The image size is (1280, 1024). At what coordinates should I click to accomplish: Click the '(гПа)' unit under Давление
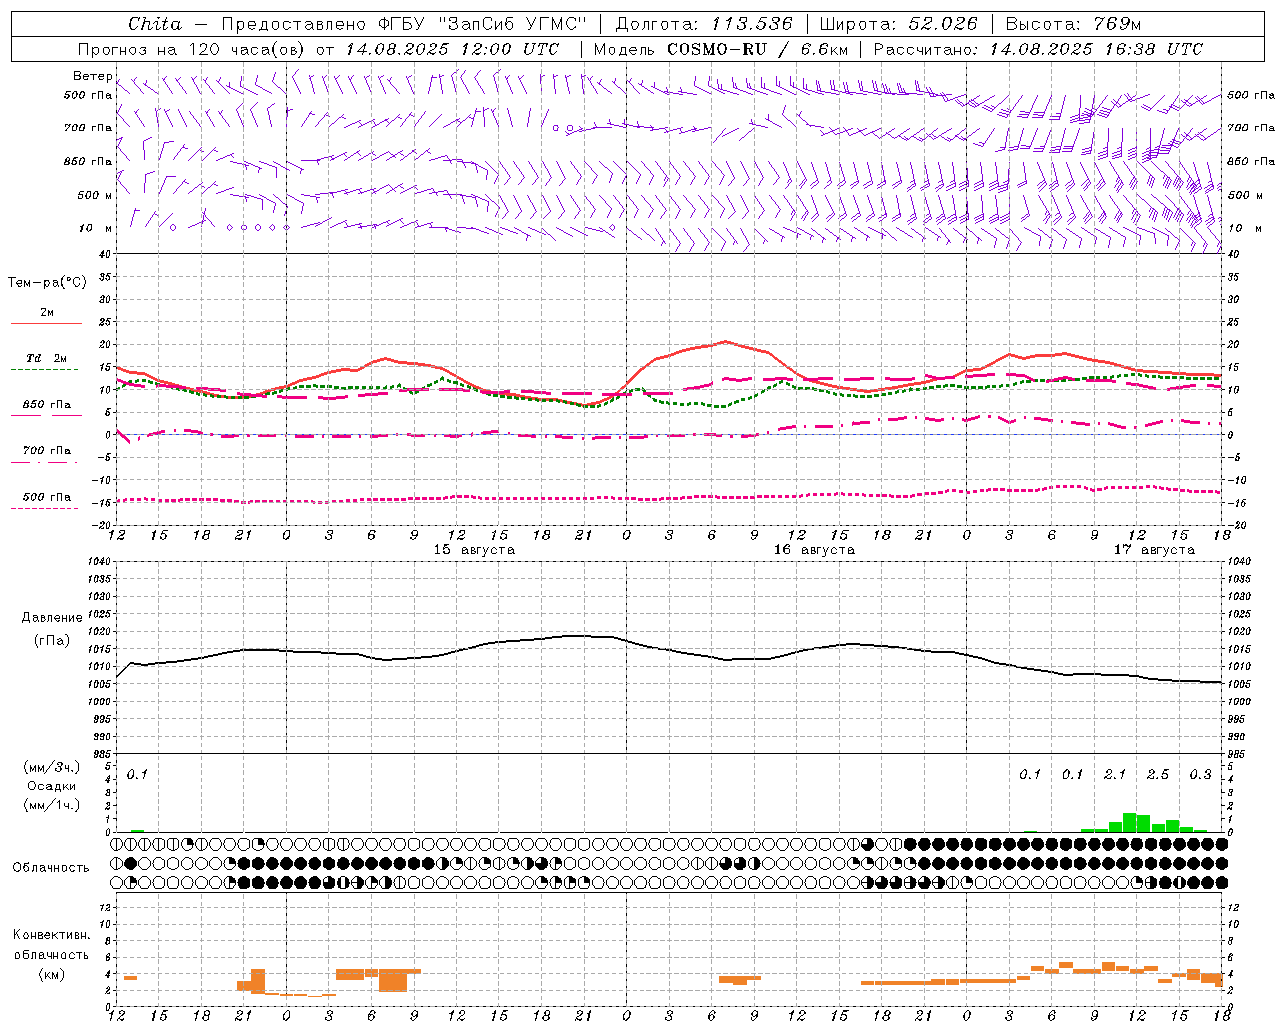tap(52, 641)
